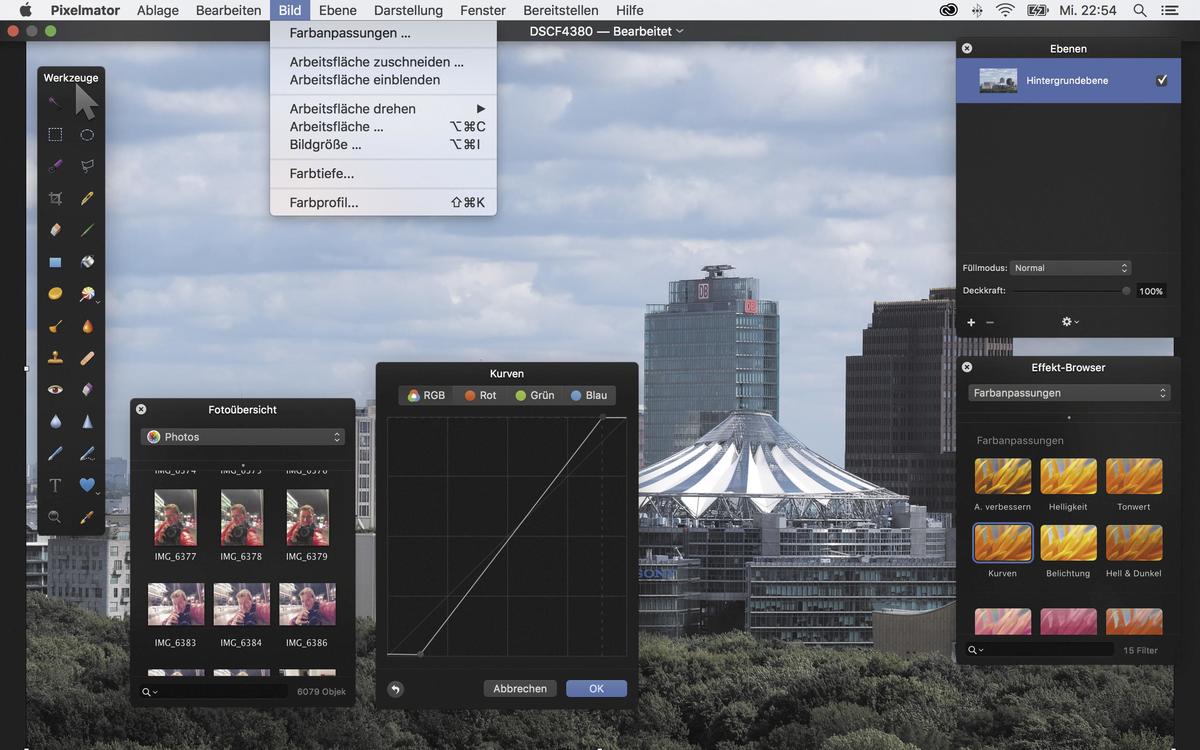Viewport: 1200px width, 750px height.
Task: Select the Move arrow tool
Action: (87, 103)
